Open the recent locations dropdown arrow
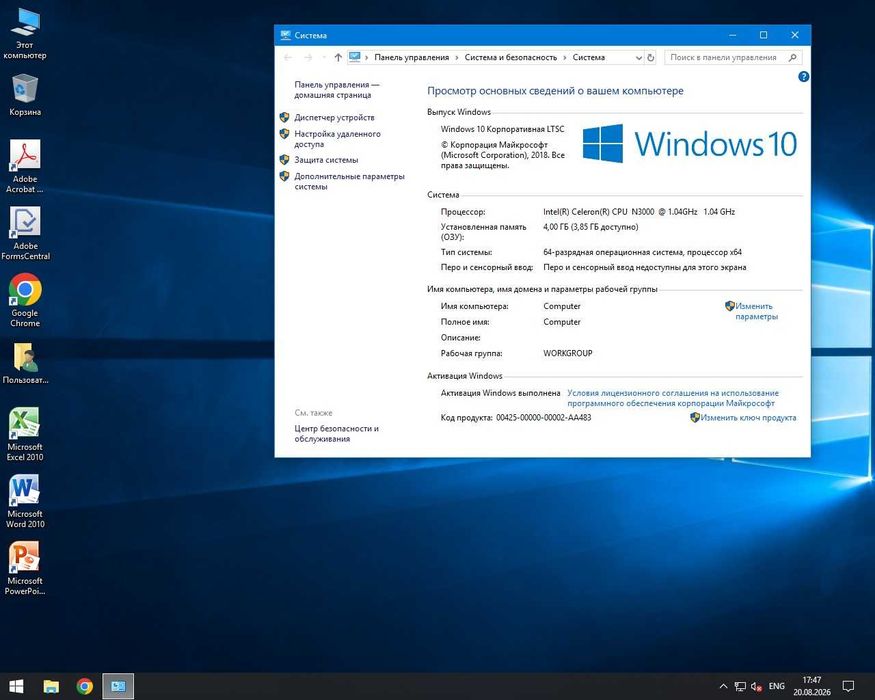 point(324,57)
